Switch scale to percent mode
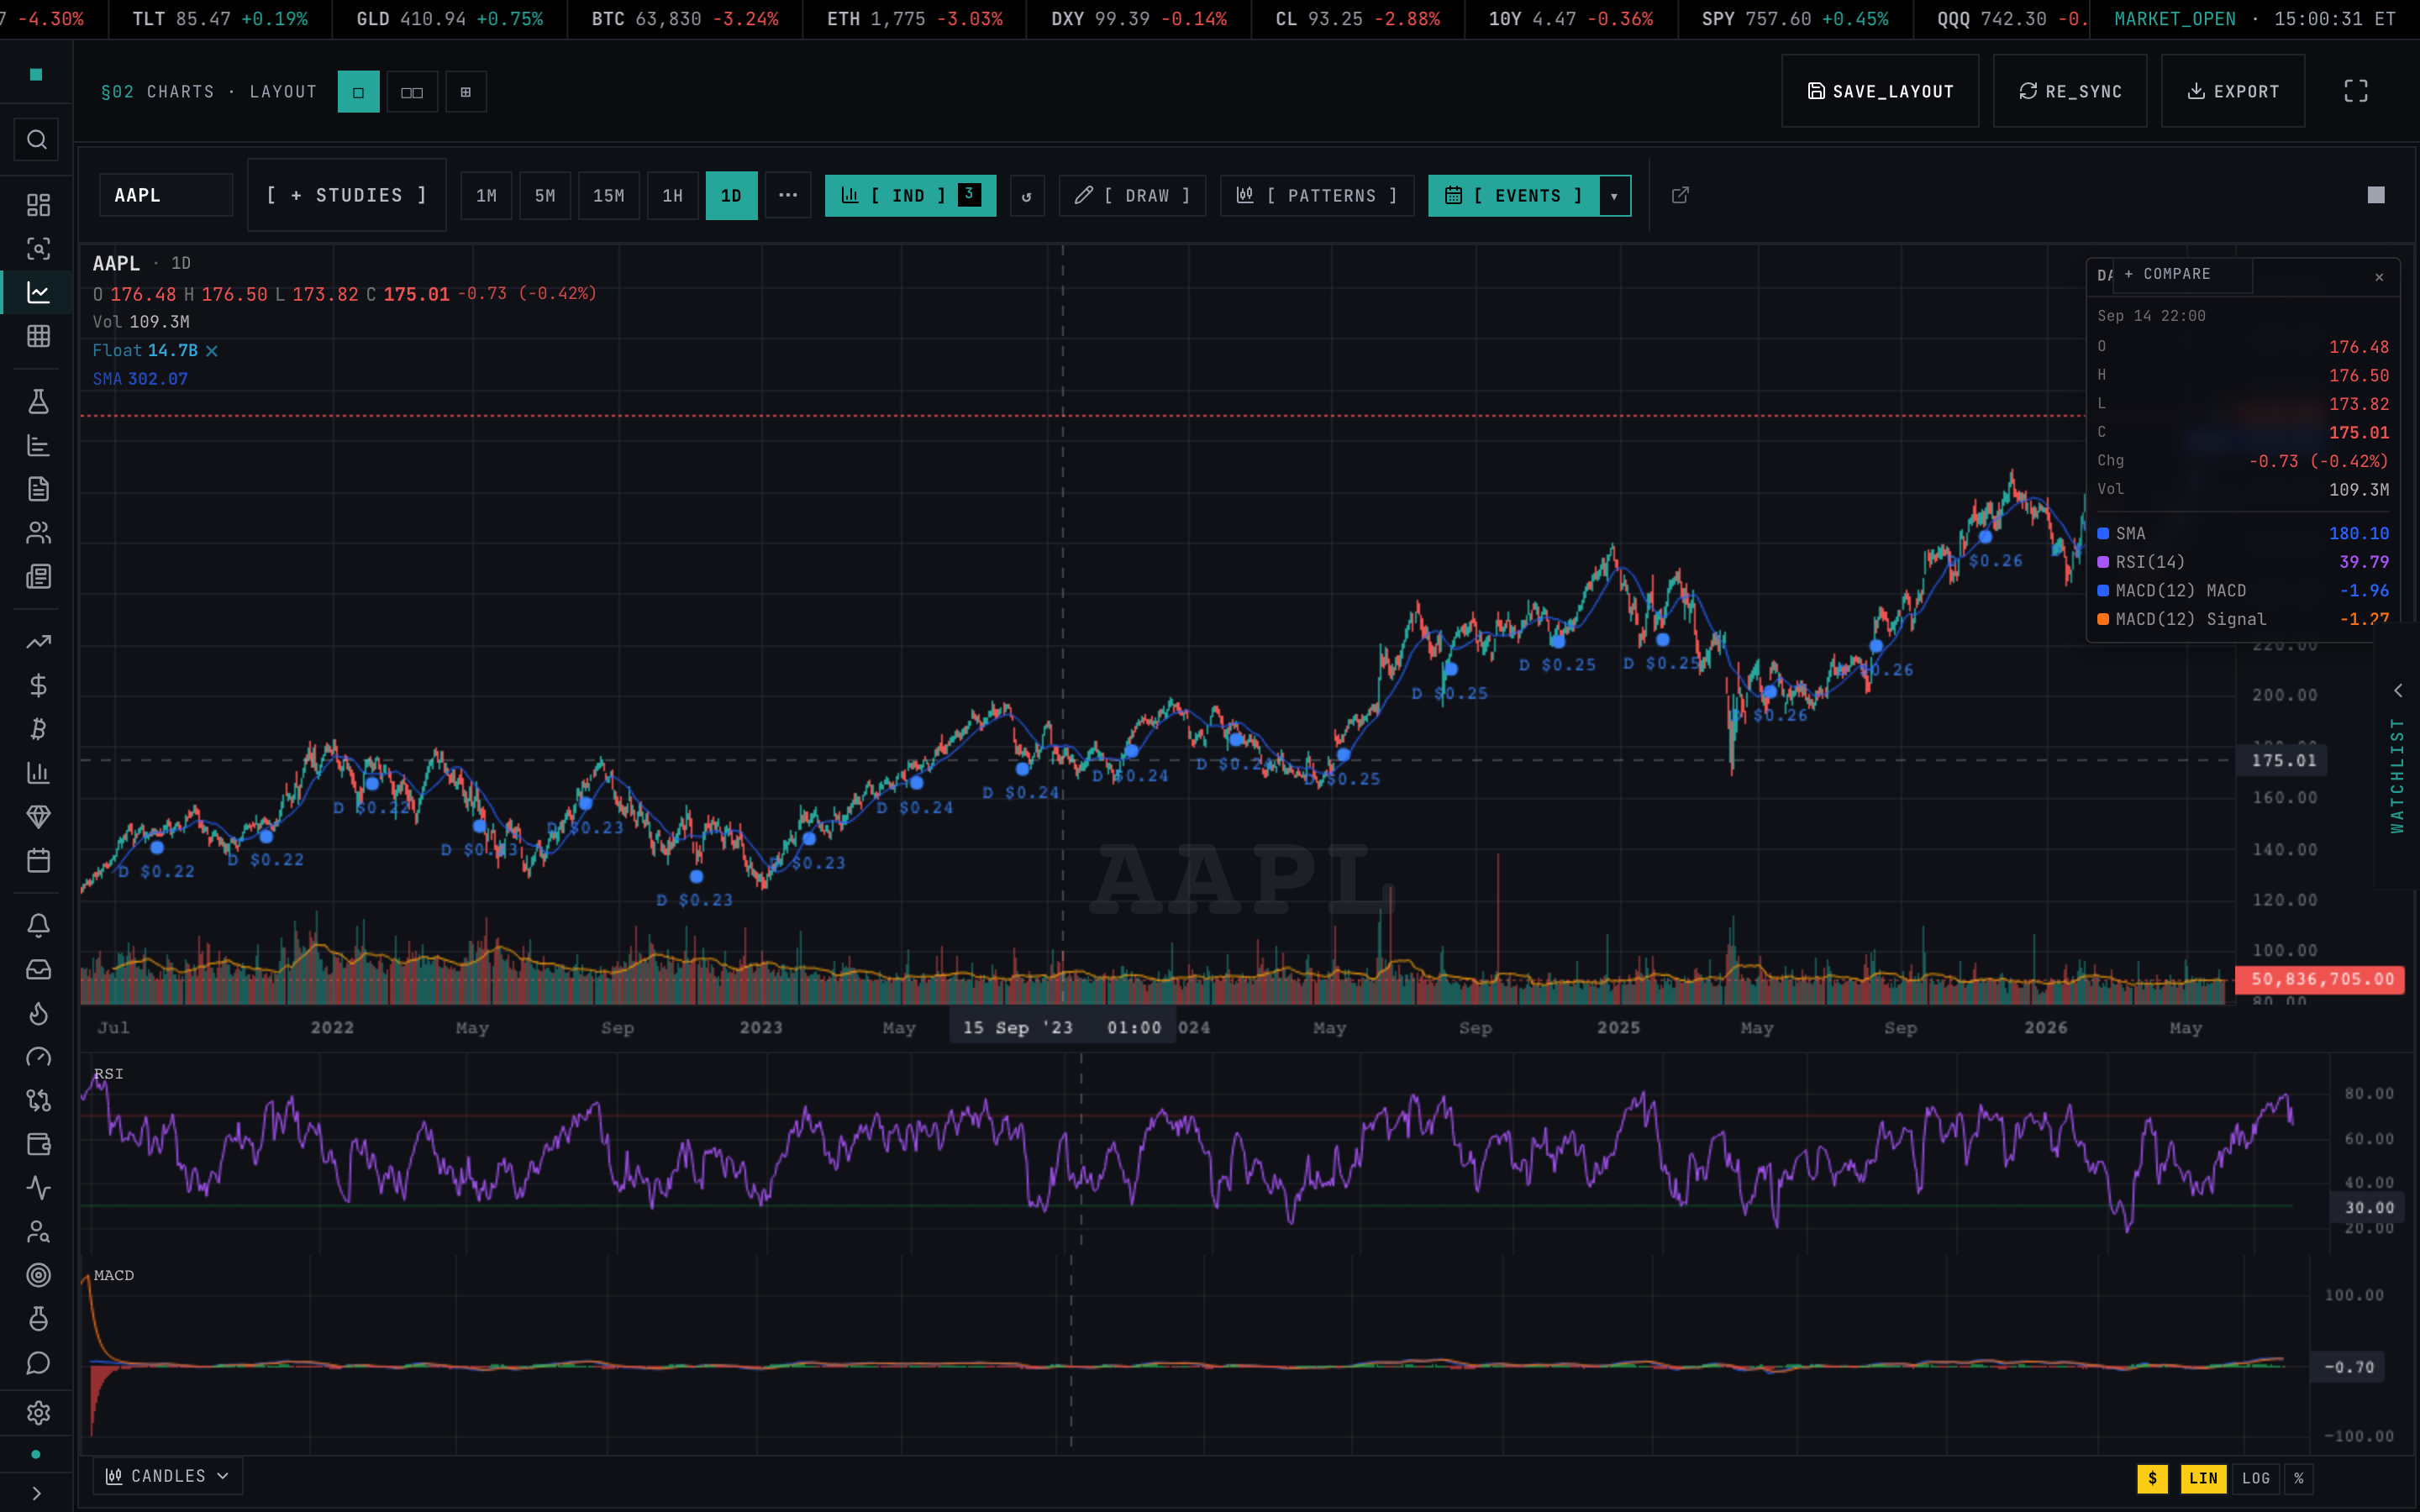Screen dimensions: 2420x1512 (2299, 1478)
